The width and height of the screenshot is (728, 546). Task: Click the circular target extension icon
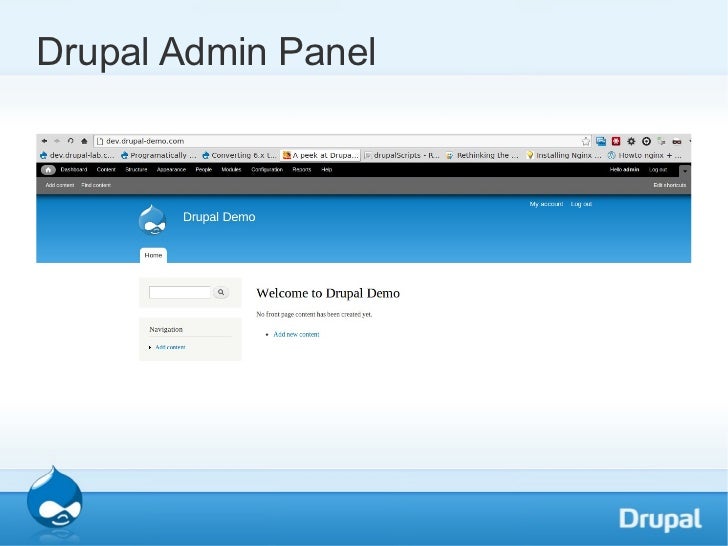646,141
